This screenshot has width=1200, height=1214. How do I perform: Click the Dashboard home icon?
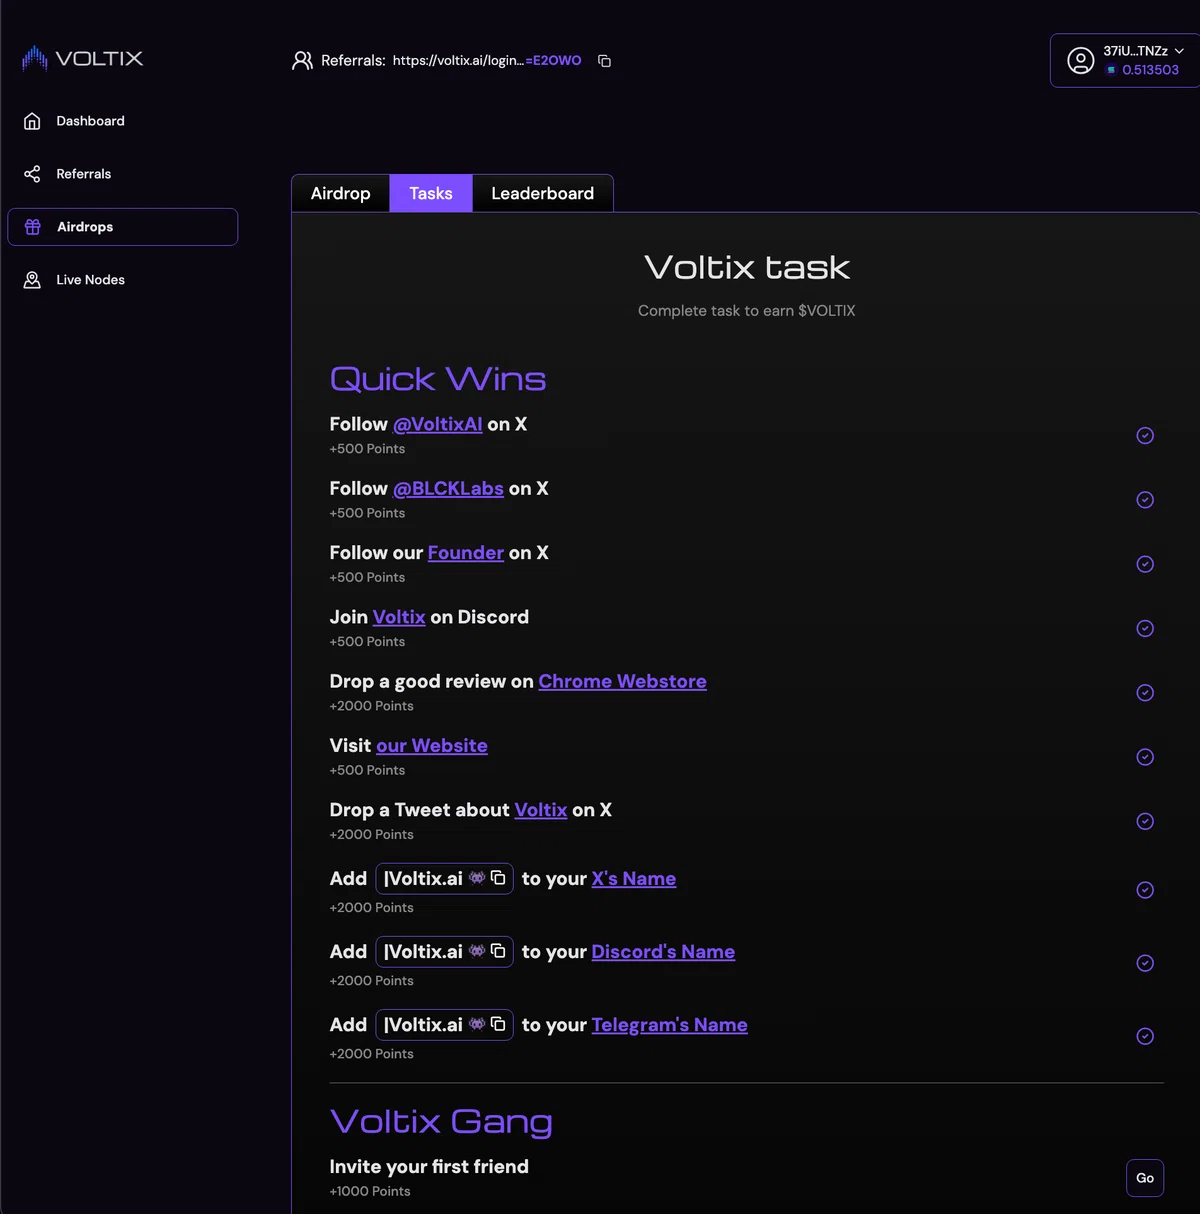[x=32, y=121]
